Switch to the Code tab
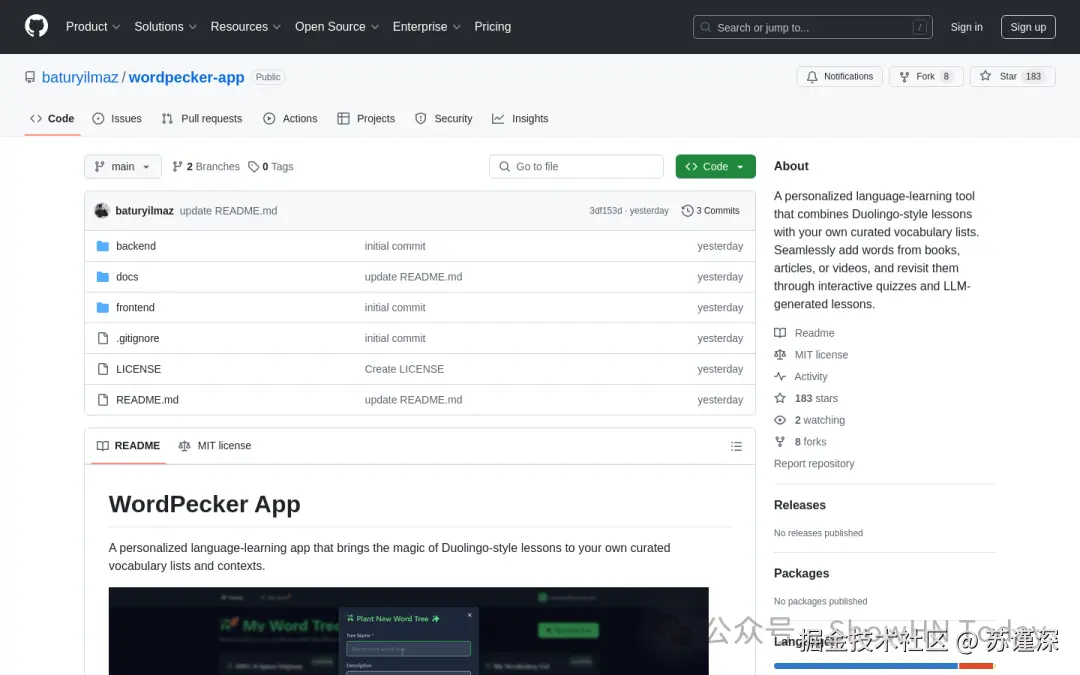The width and height of the screenshot is (1080, 675). (x=52, y=118)
